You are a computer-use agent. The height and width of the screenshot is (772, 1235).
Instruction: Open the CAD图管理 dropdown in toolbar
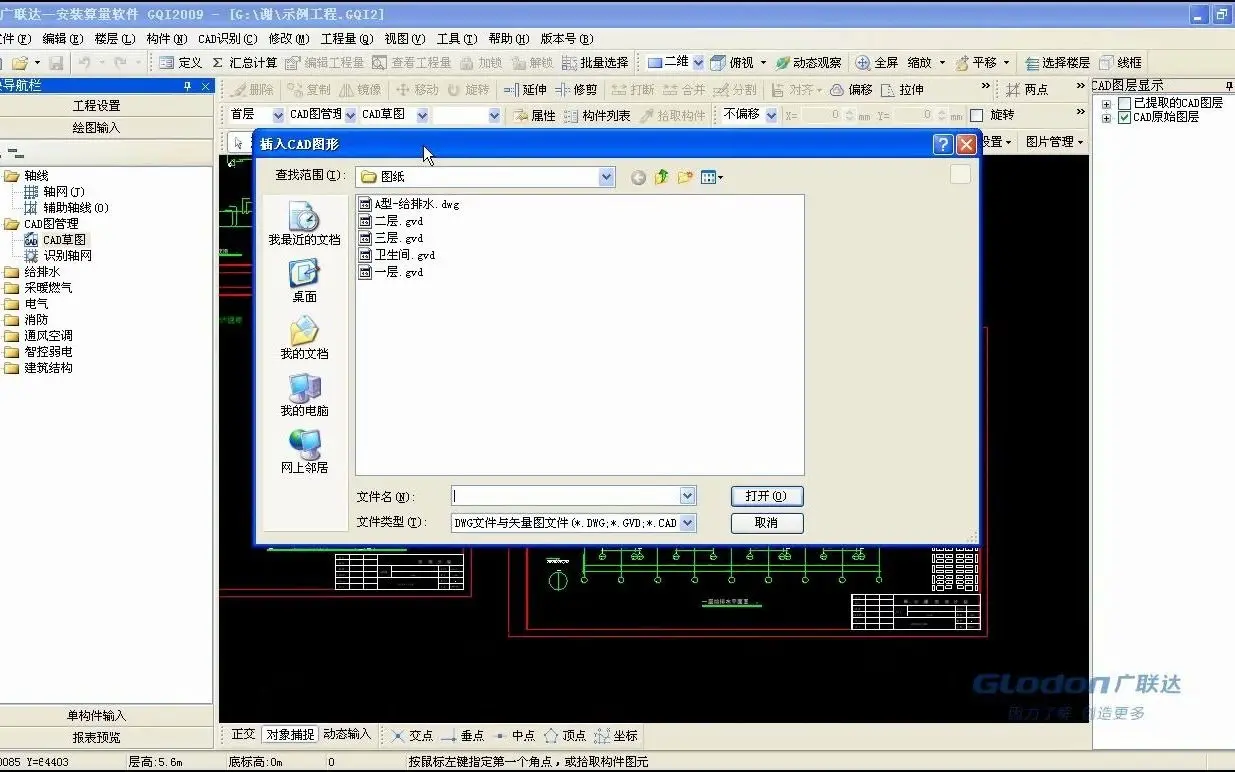350,116
